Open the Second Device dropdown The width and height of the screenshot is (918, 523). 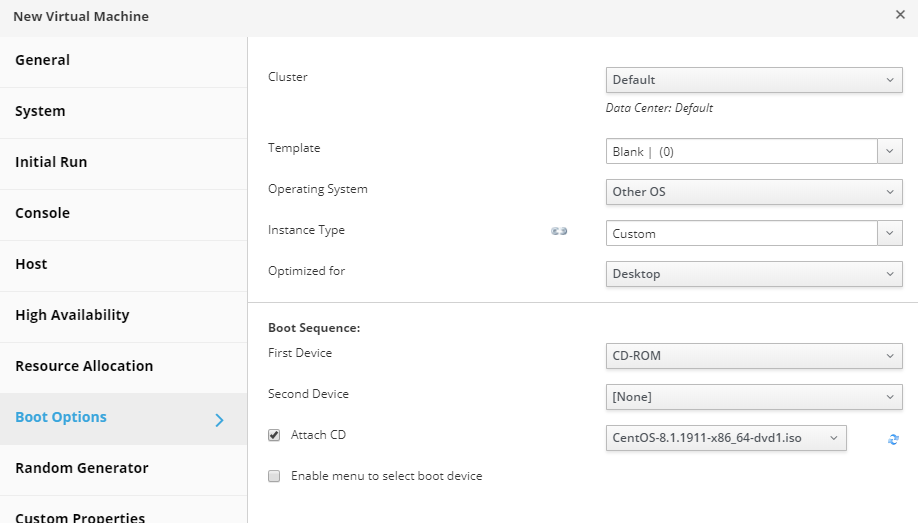click(x=754, y=397)
